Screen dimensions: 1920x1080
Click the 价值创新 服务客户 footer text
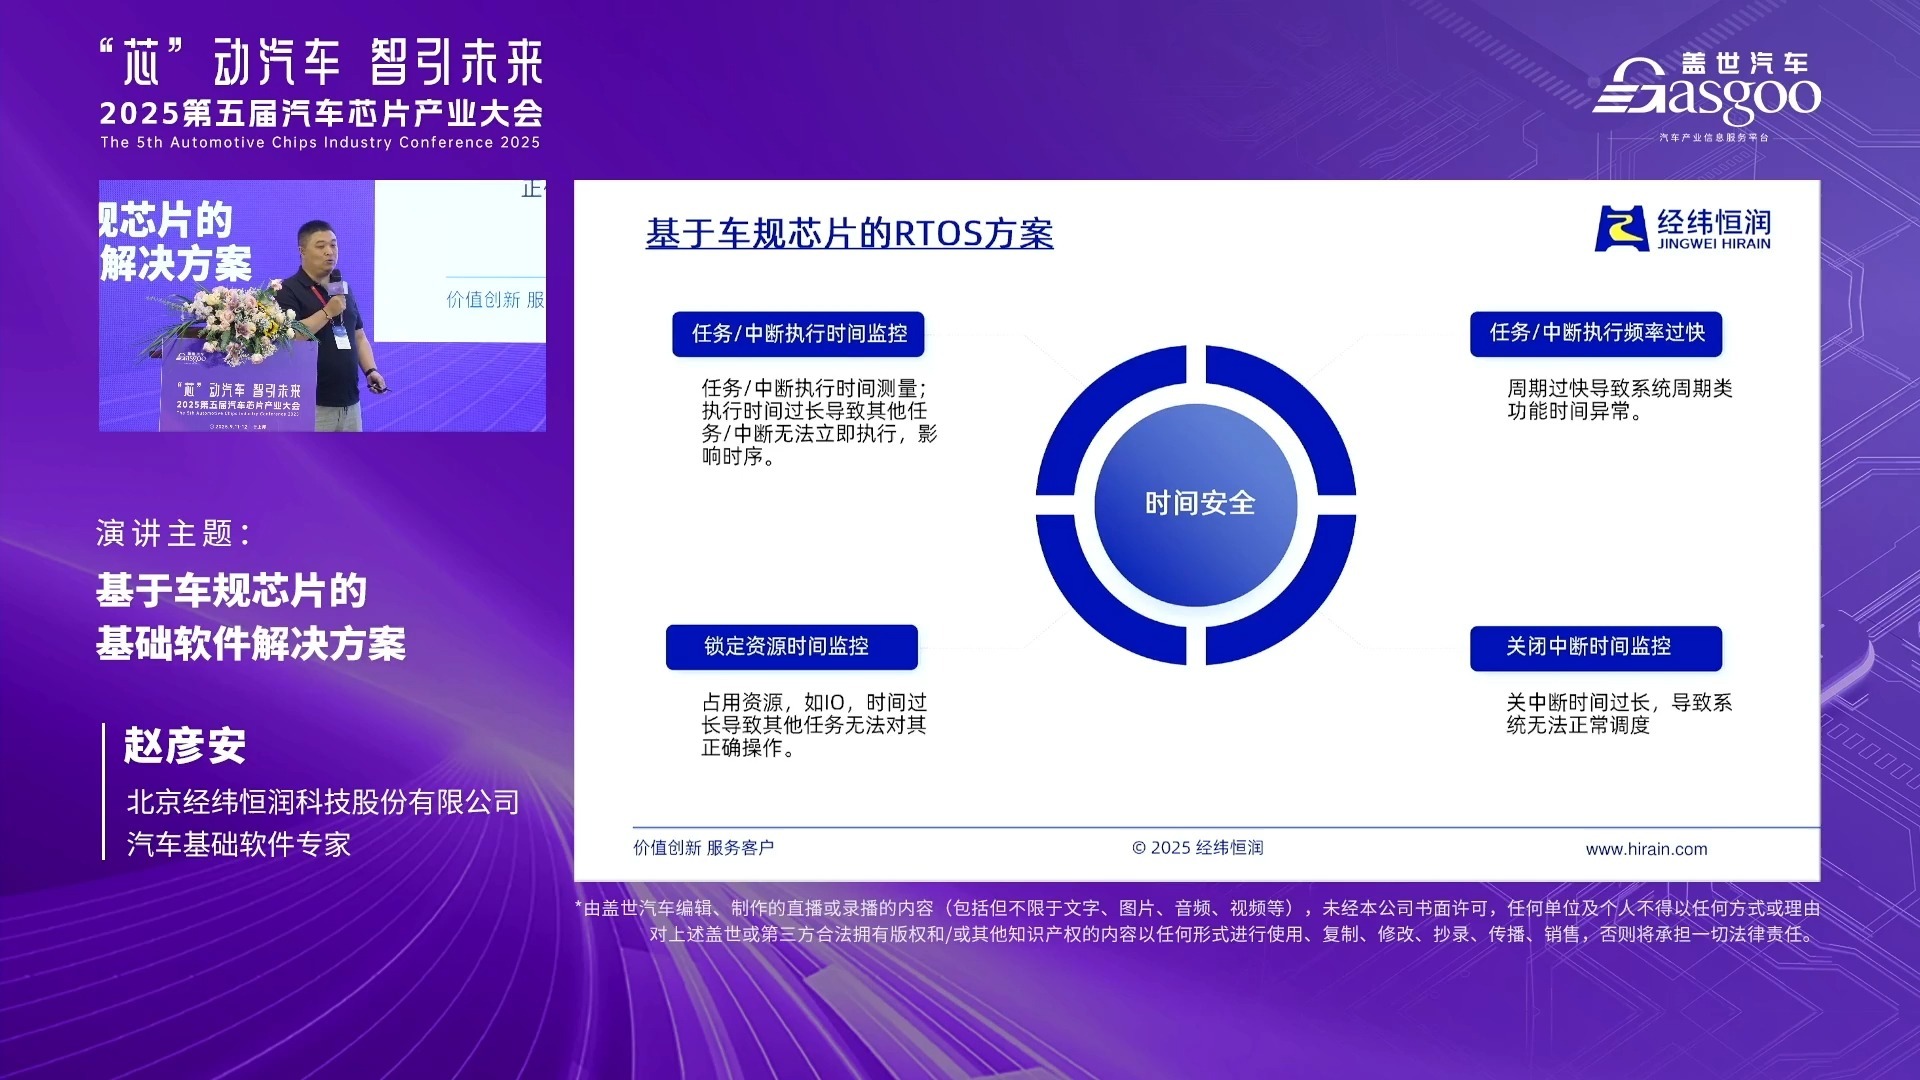click(x=706, y=848)
